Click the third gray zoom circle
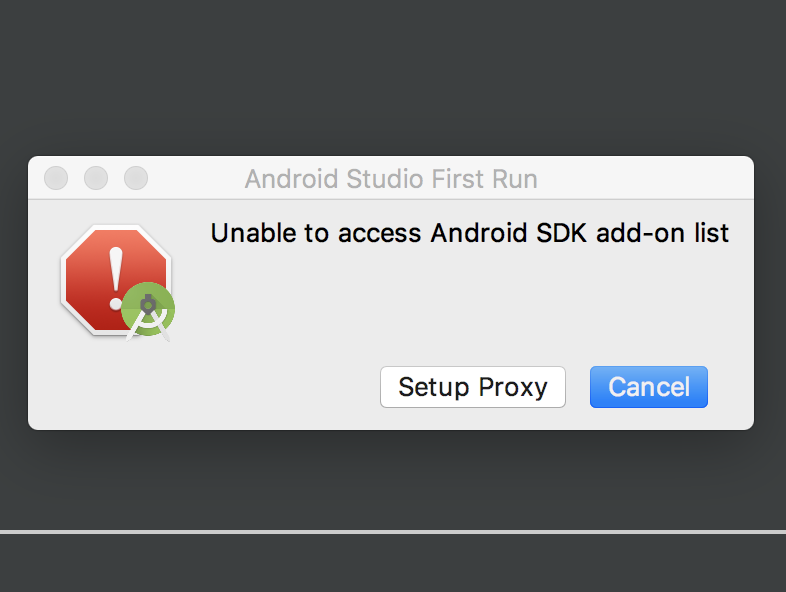Image resolution: width=786 pixels, height=592 pixels. pyautogui.click(x=136, y=178)
